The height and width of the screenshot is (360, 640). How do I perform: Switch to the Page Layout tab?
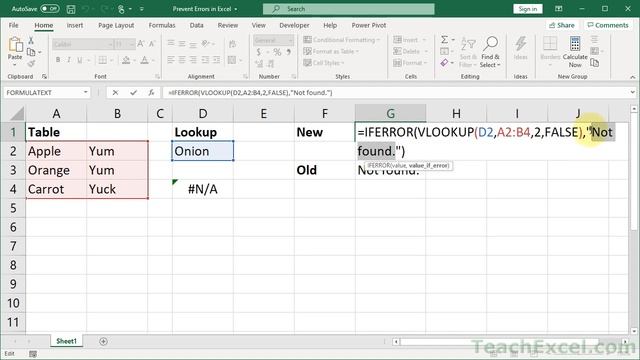pyautogui.click(x=116, y=25)
